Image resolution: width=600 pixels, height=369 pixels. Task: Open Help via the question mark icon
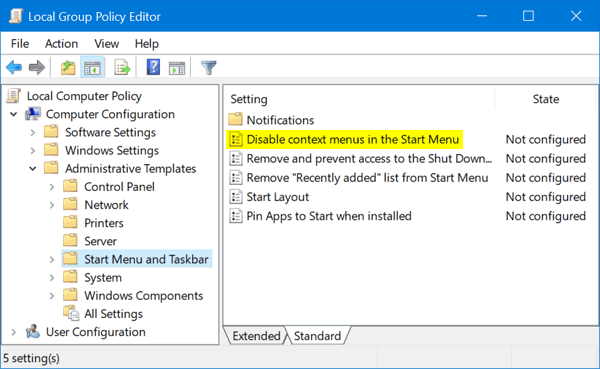click(x=153, y=67)
